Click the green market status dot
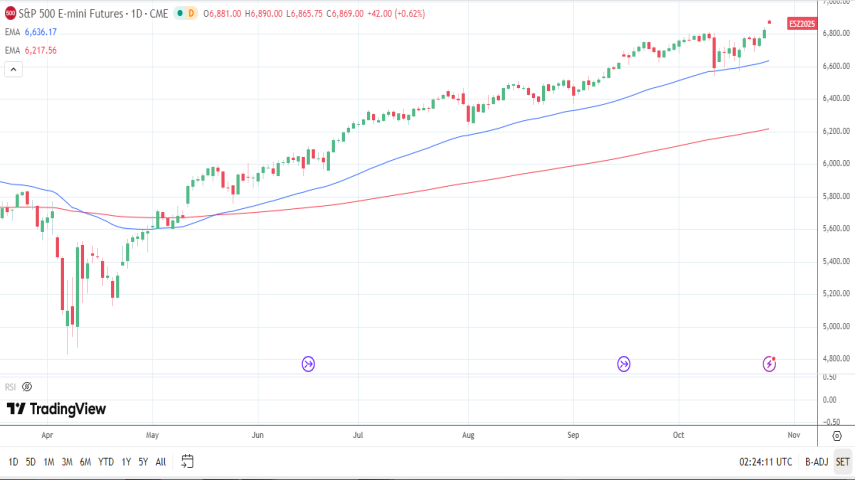 [x=179, y=13]
